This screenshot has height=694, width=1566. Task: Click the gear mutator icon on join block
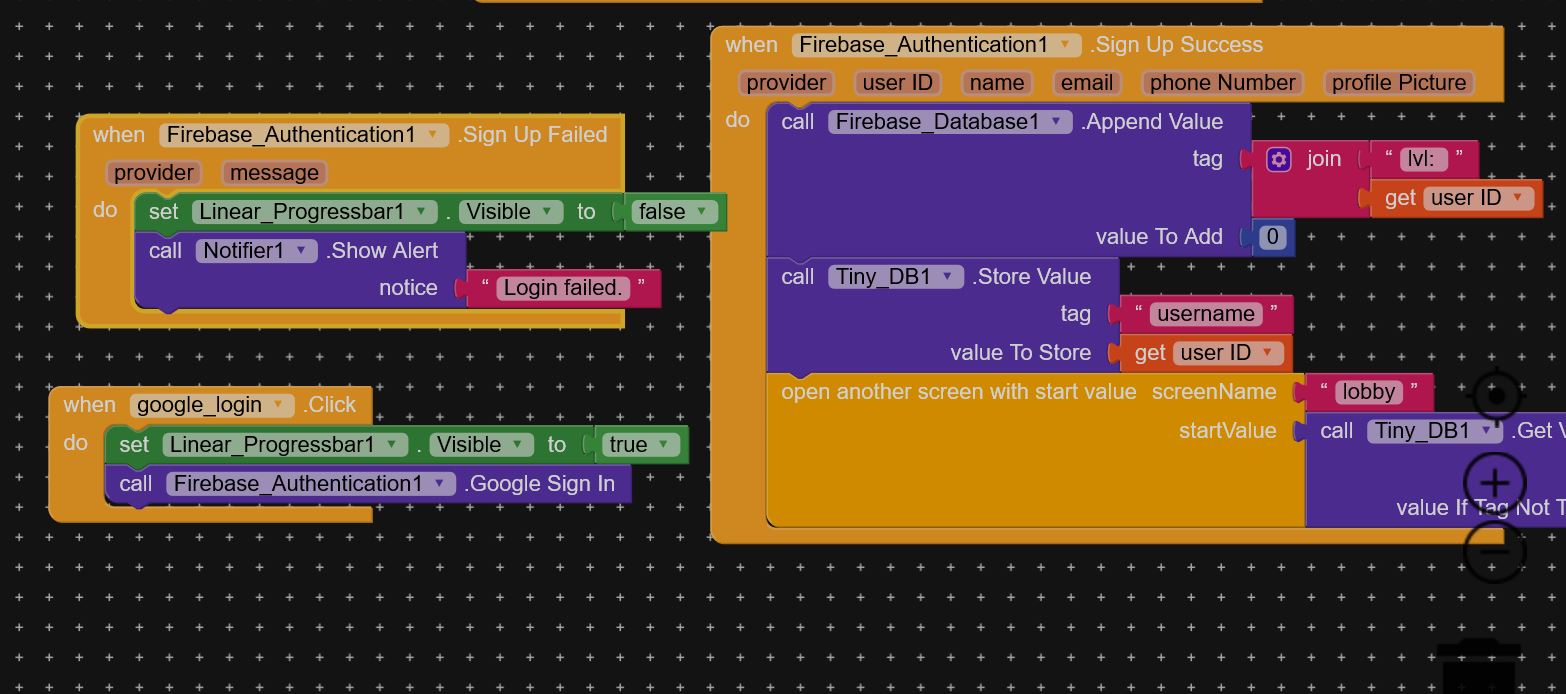(1278, 160)
